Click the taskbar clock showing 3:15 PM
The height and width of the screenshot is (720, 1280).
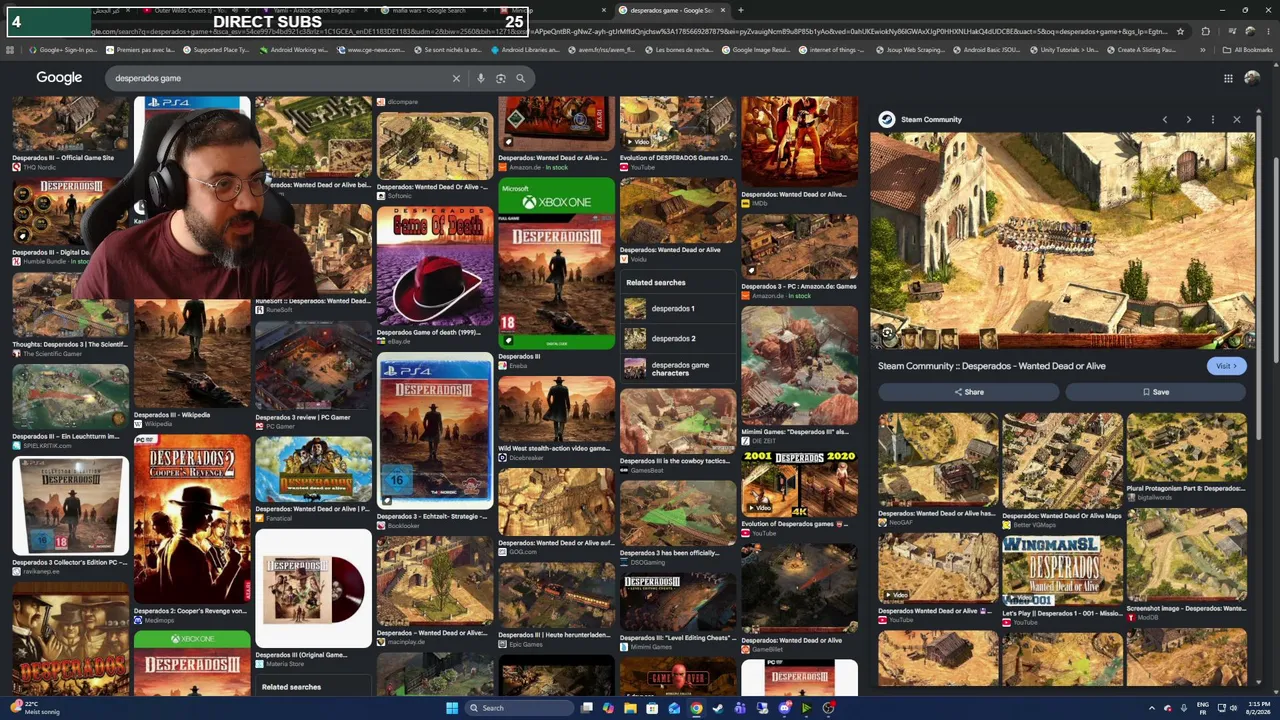click(1259, 708)
